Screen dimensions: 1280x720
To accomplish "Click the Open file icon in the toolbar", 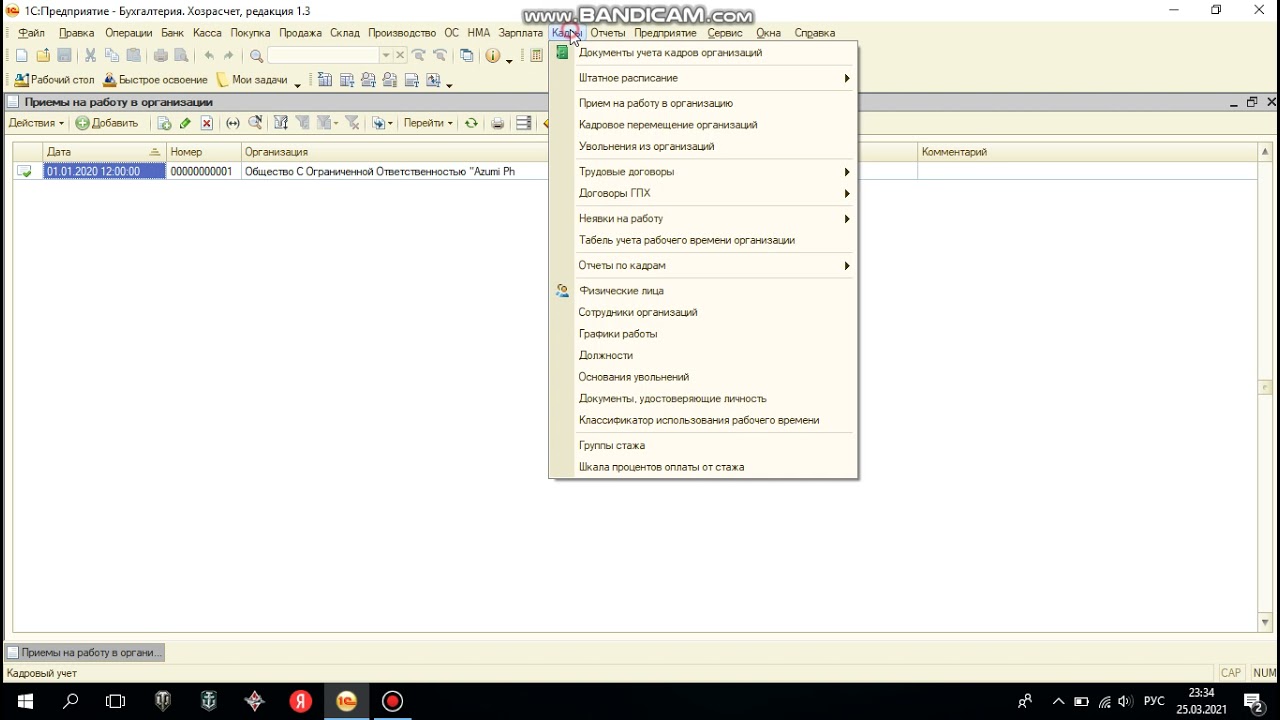I will coord(43,56).
